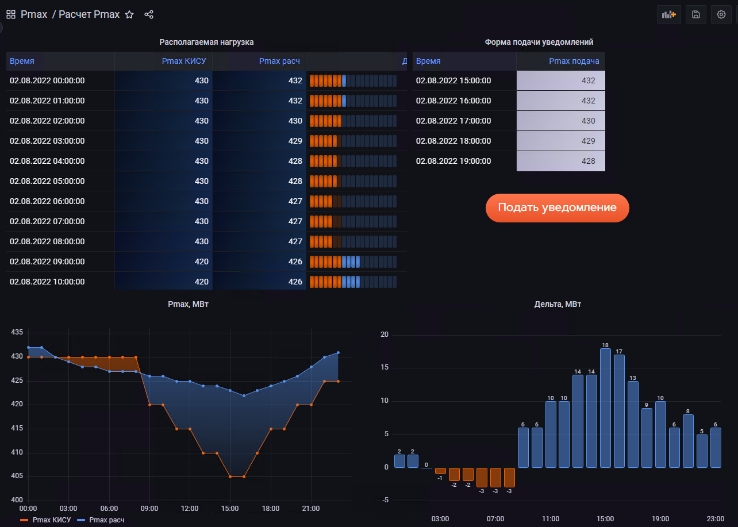Screen dimensions: 738x527
Task: Save dashboard using the floppy disk icon
Action: 695,15
